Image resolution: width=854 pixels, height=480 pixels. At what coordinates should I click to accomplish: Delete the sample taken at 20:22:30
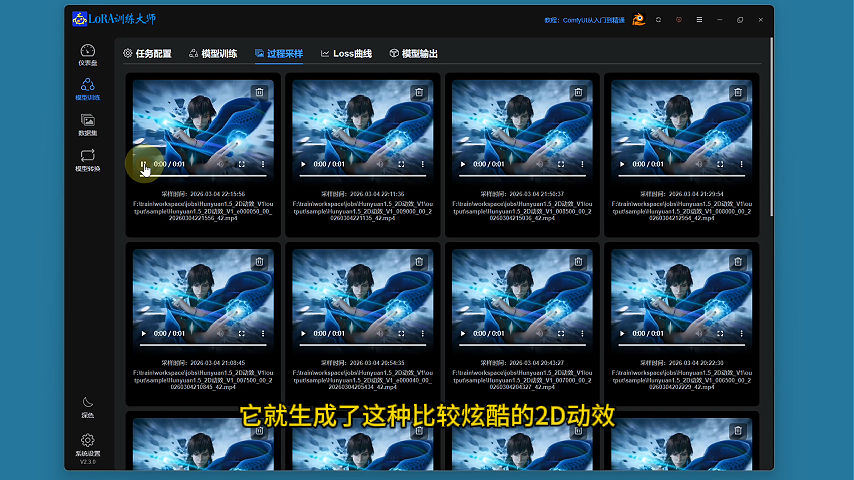pyautogui.click(x=738, y=262)
